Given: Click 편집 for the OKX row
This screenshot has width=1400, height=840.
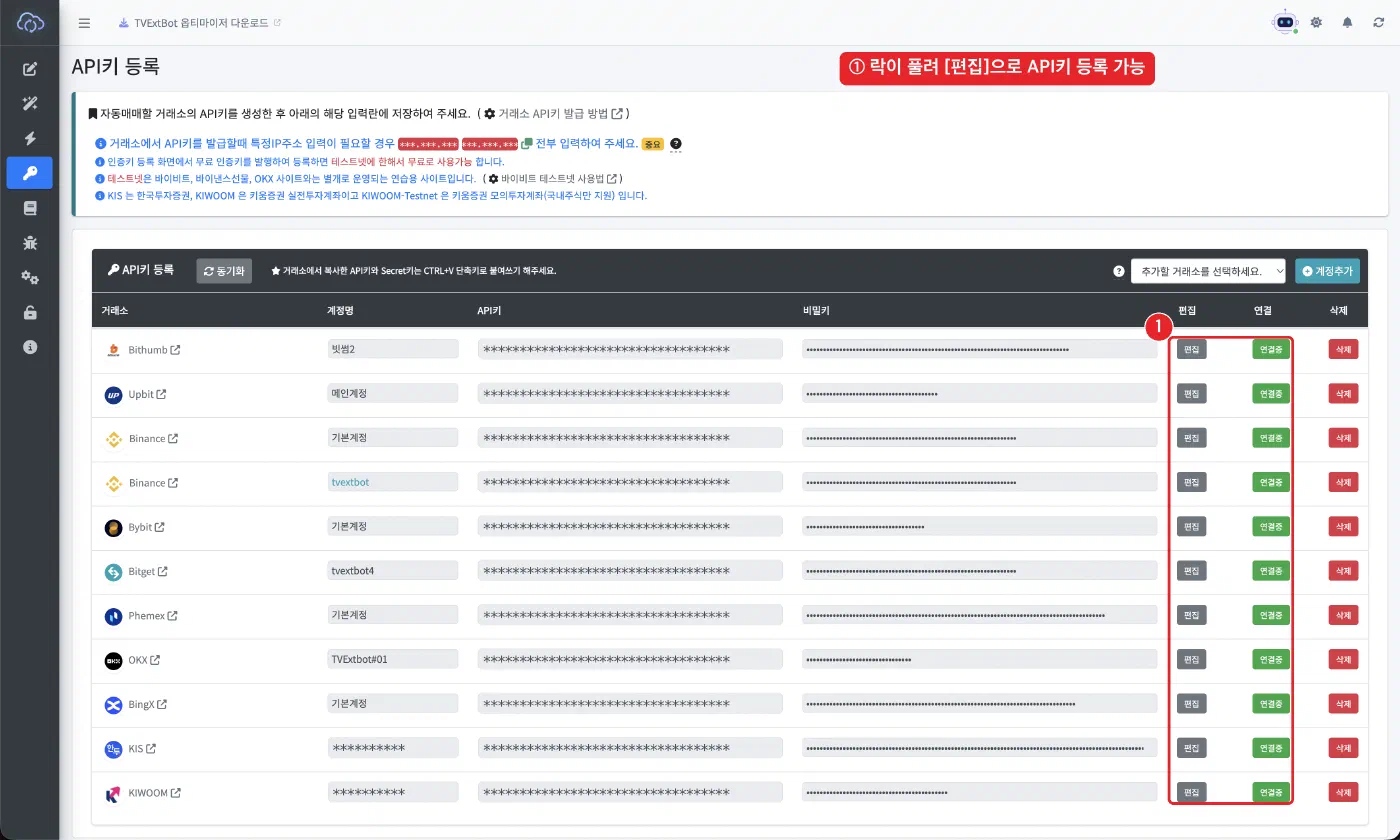Looking at the screenshot, I should click(x=1191, y=660).
